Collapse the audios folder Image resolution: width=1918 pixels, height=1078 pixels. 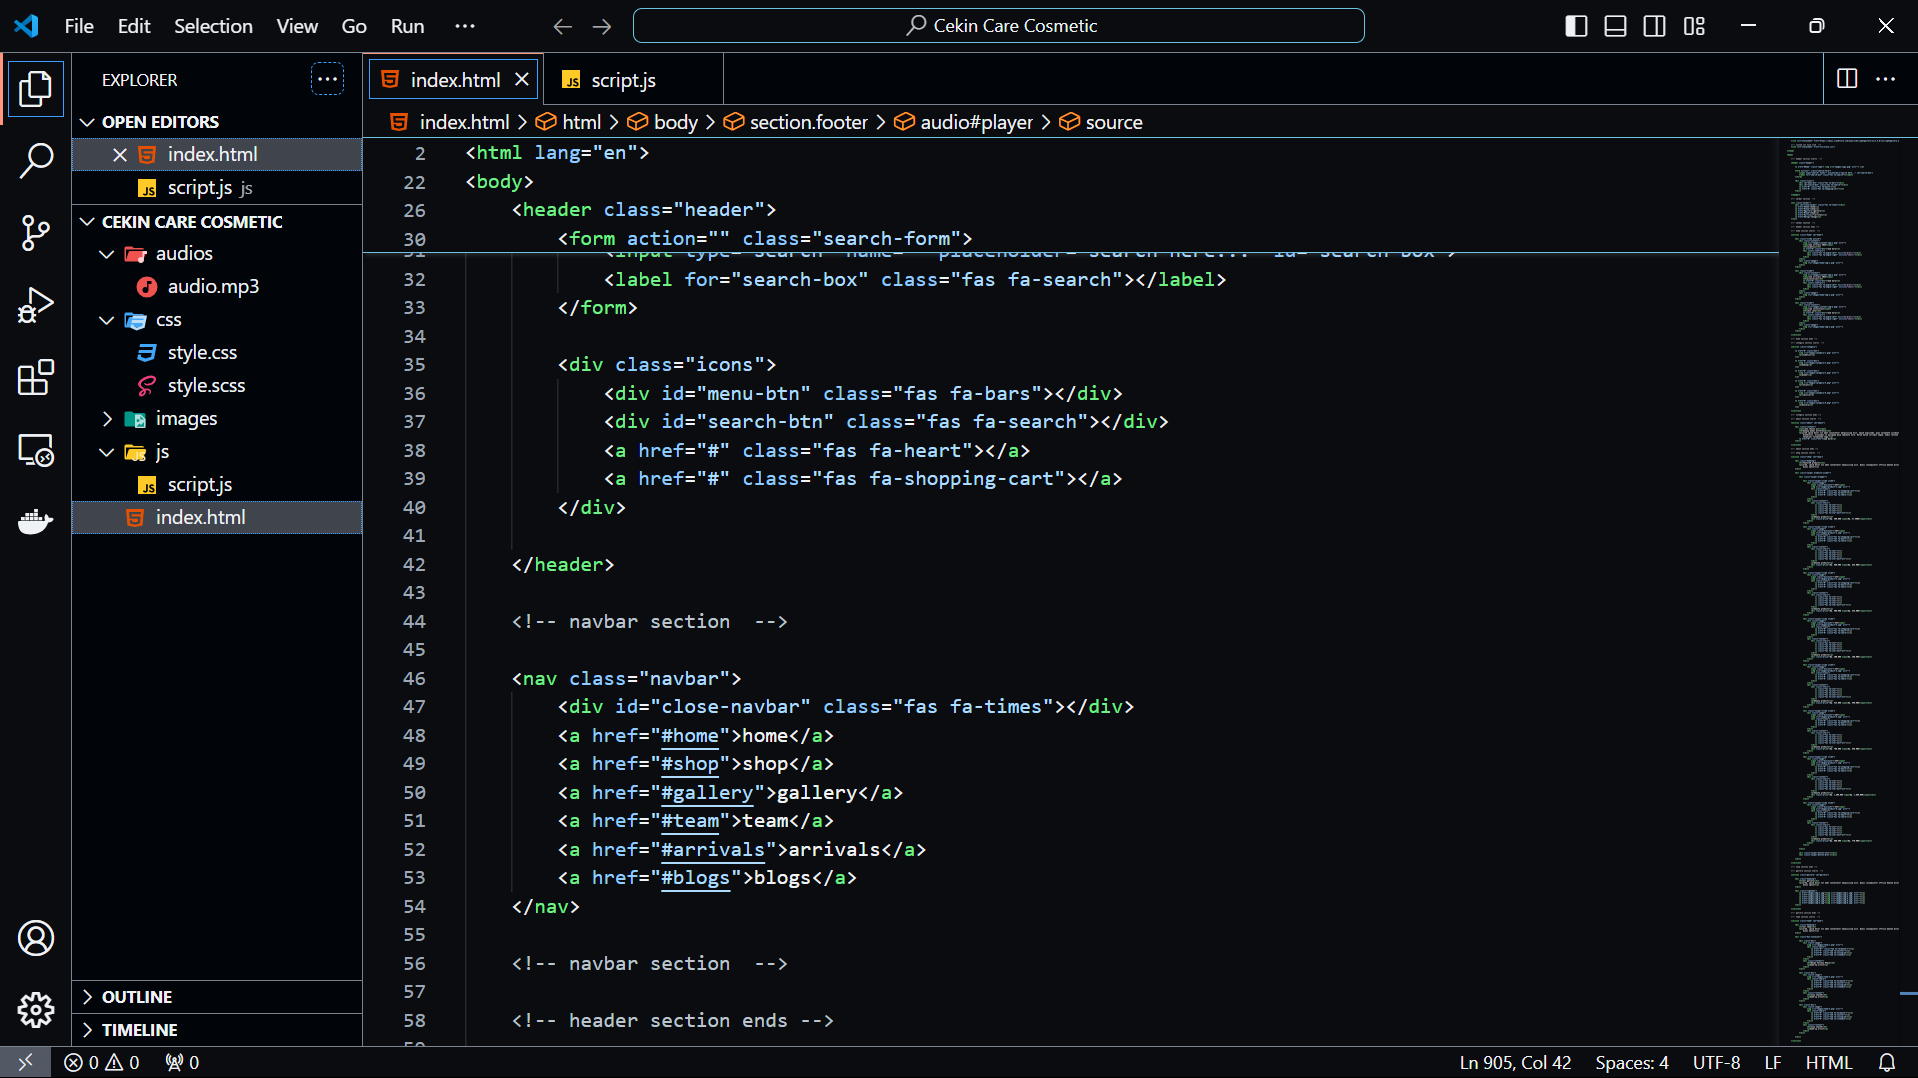click(217, 253)
